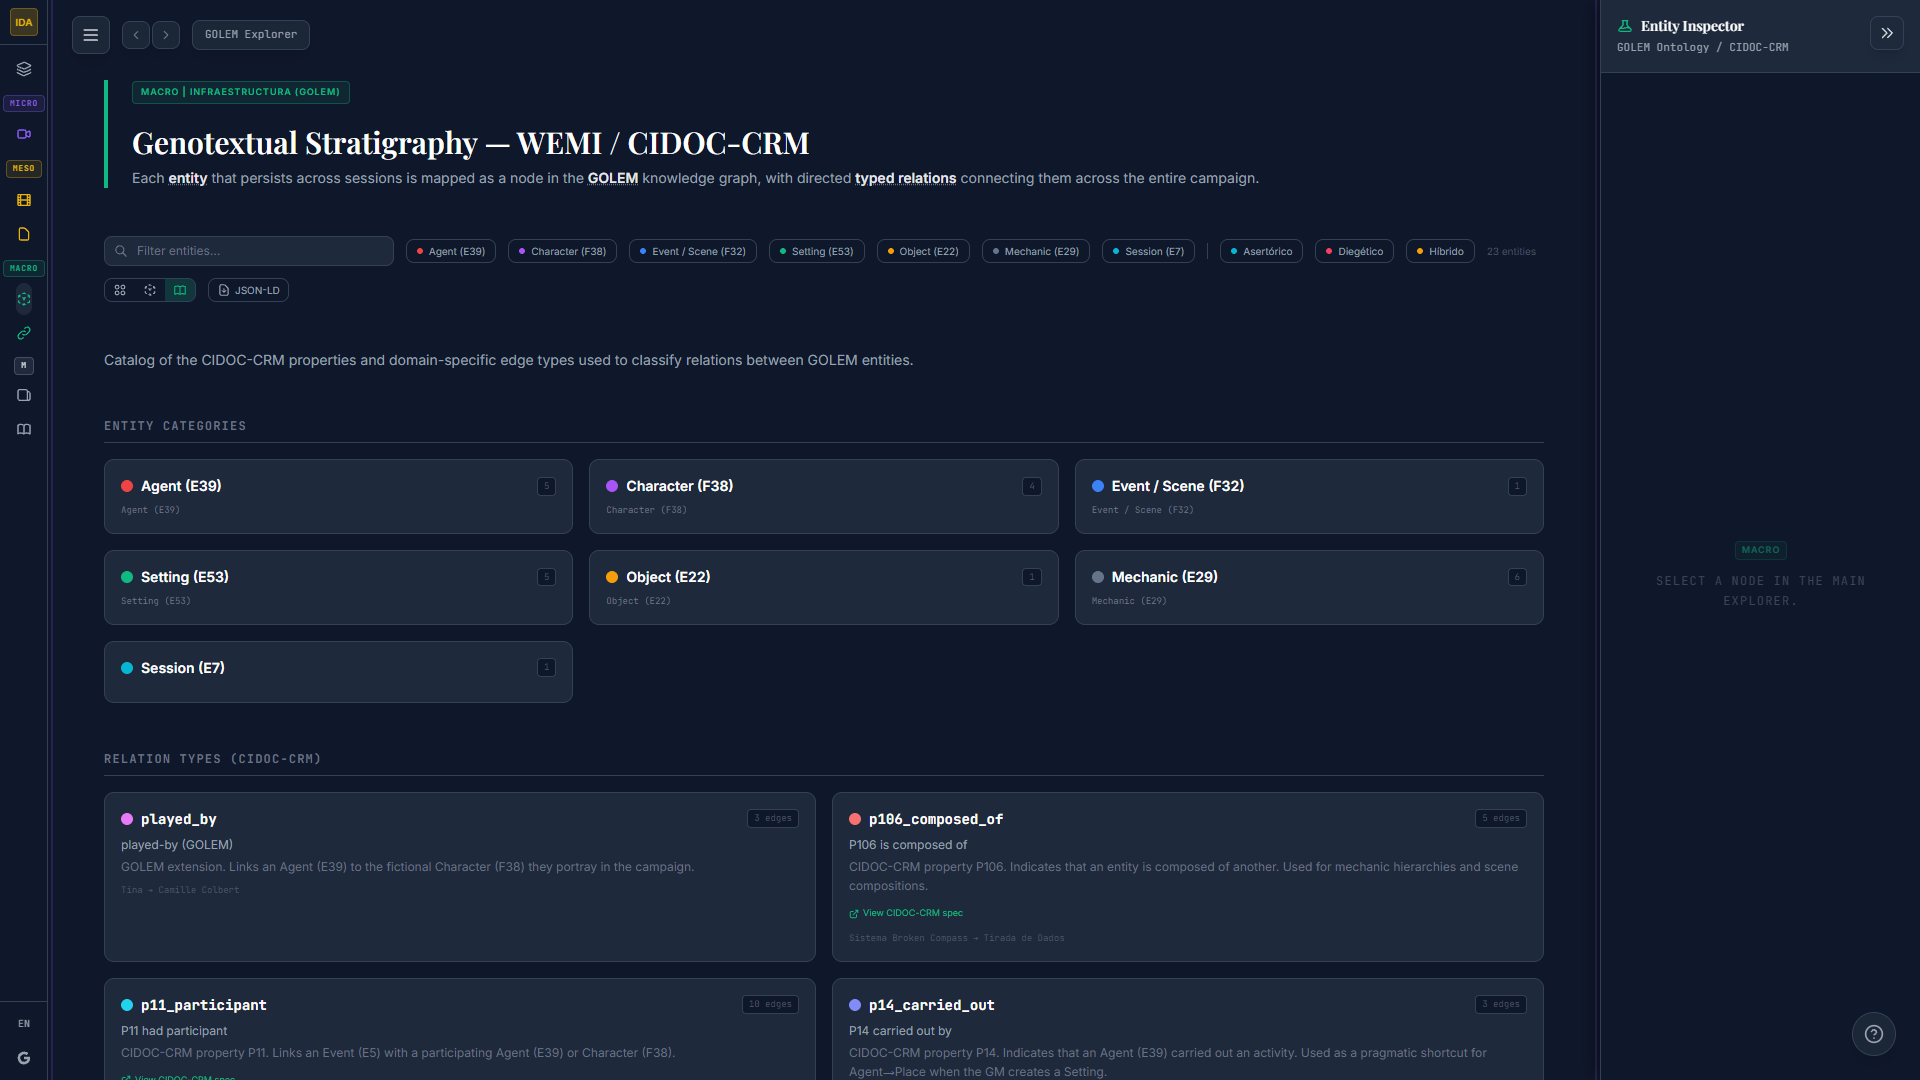The height and width of the screenshot is (1080, 1920).
Task: Click the green link chain sidebar icon
Action: click(24, 333)
